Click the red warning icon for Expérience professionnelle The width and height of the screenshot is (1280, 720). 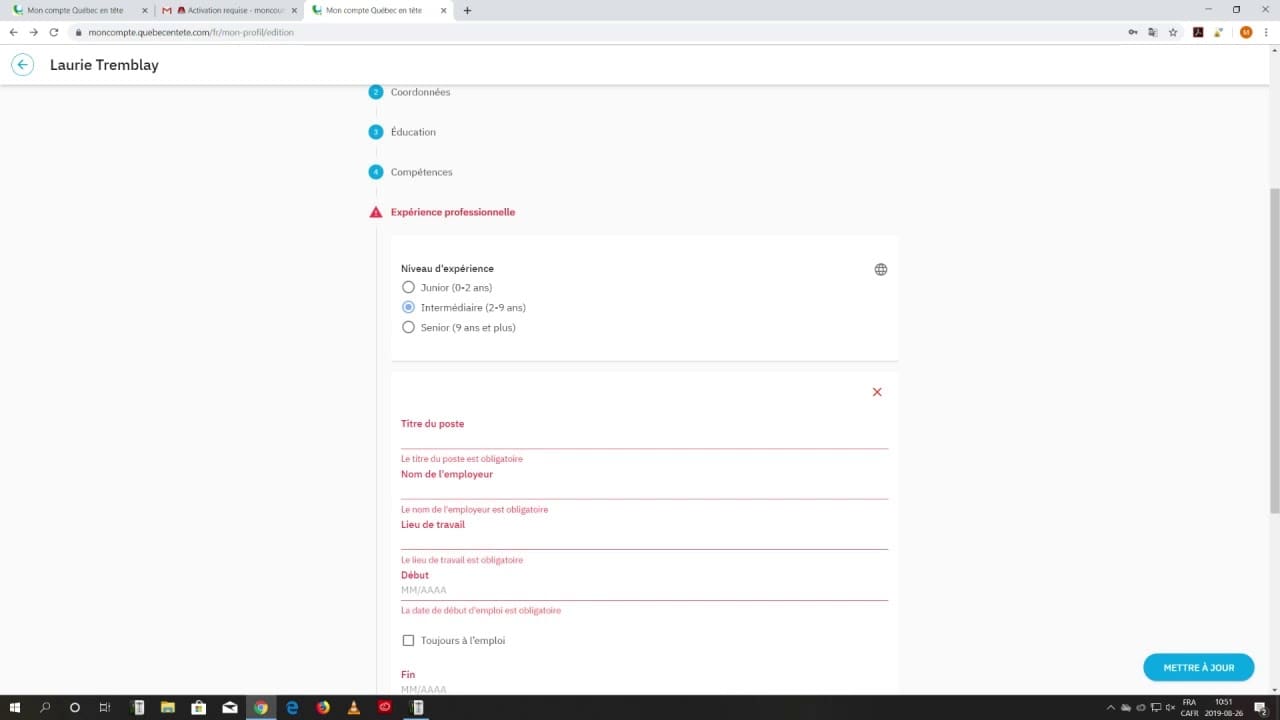[x=376, y=212]
